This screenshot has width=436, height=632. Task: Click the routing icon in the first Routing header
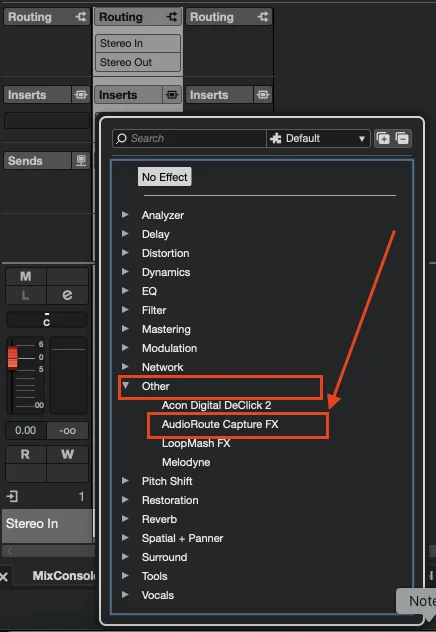81,17
